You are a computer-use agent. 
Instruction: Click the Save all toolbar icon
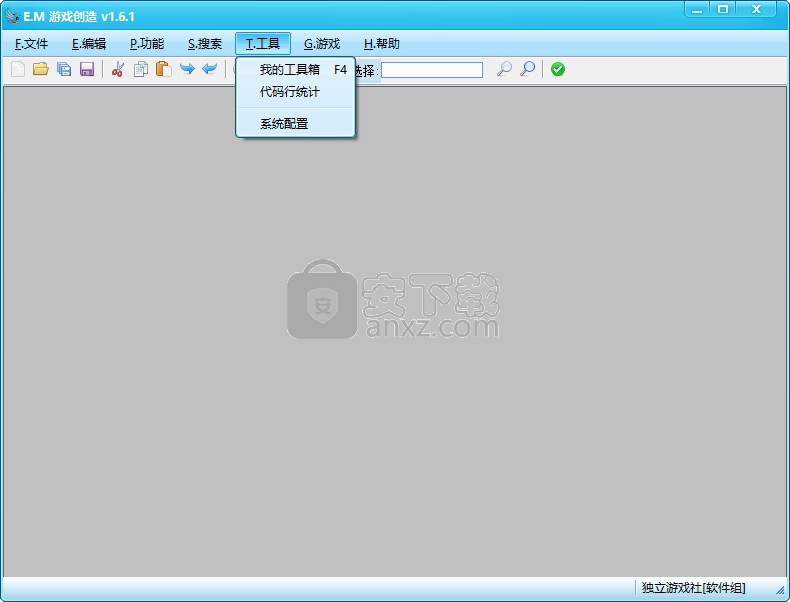point(64,69)
